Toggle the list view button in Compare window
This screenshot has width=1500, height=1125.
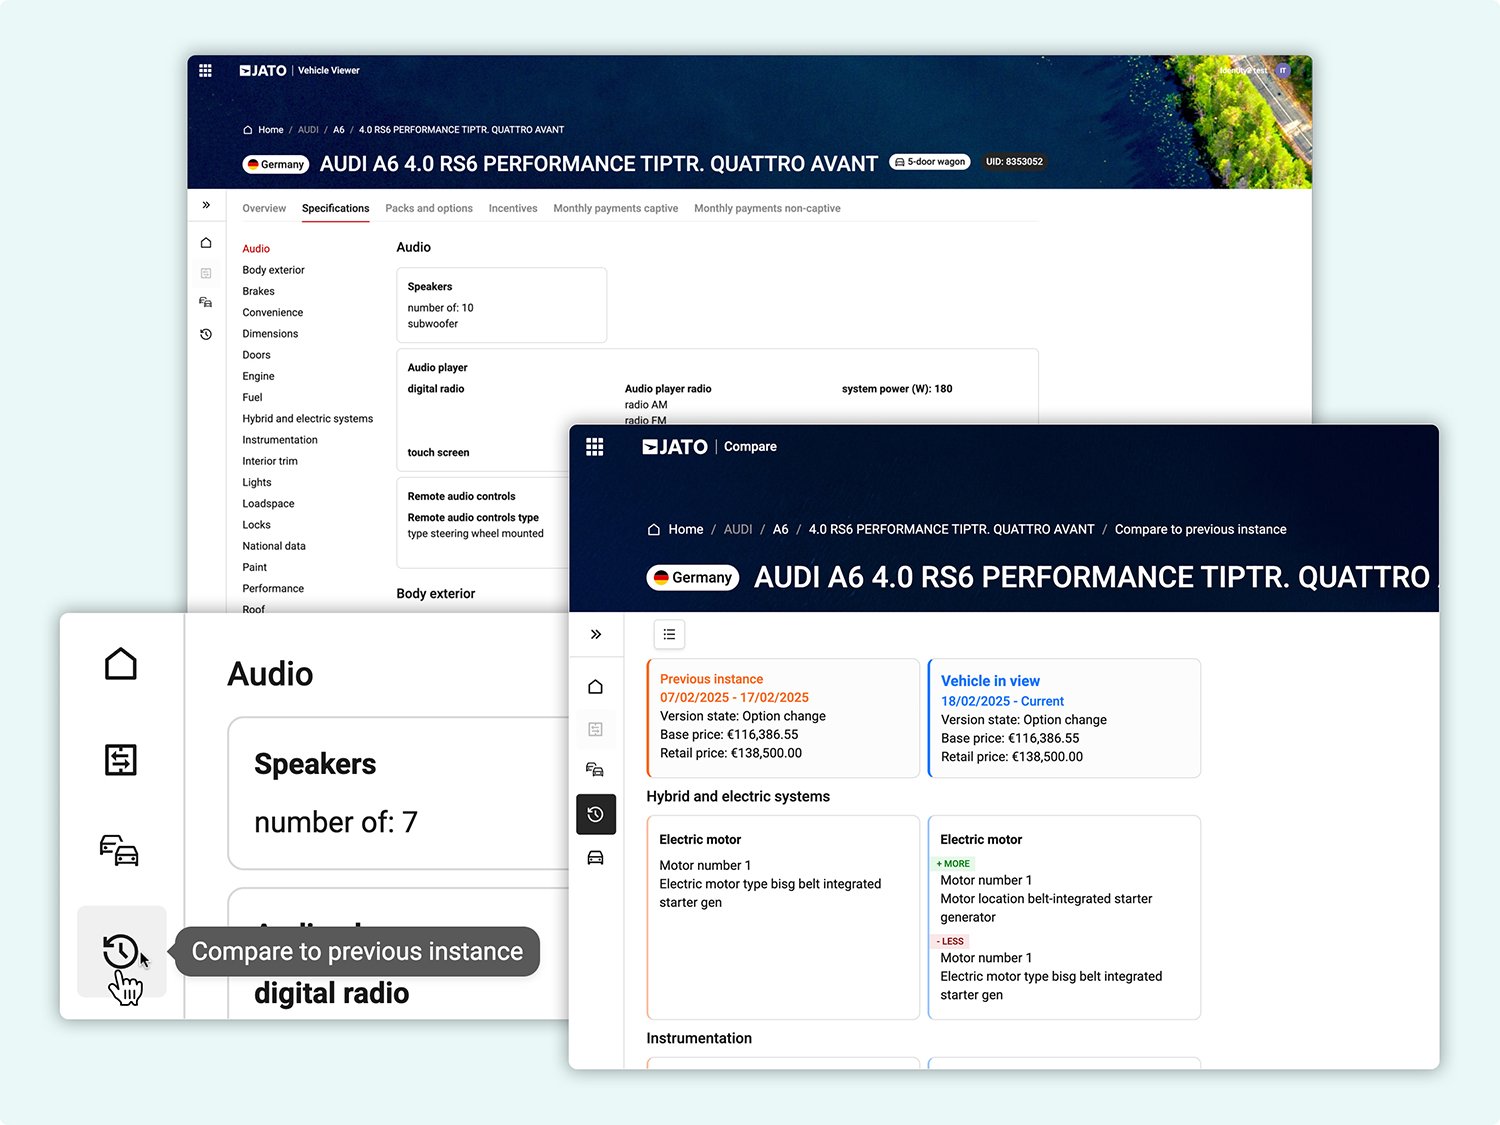669,634
